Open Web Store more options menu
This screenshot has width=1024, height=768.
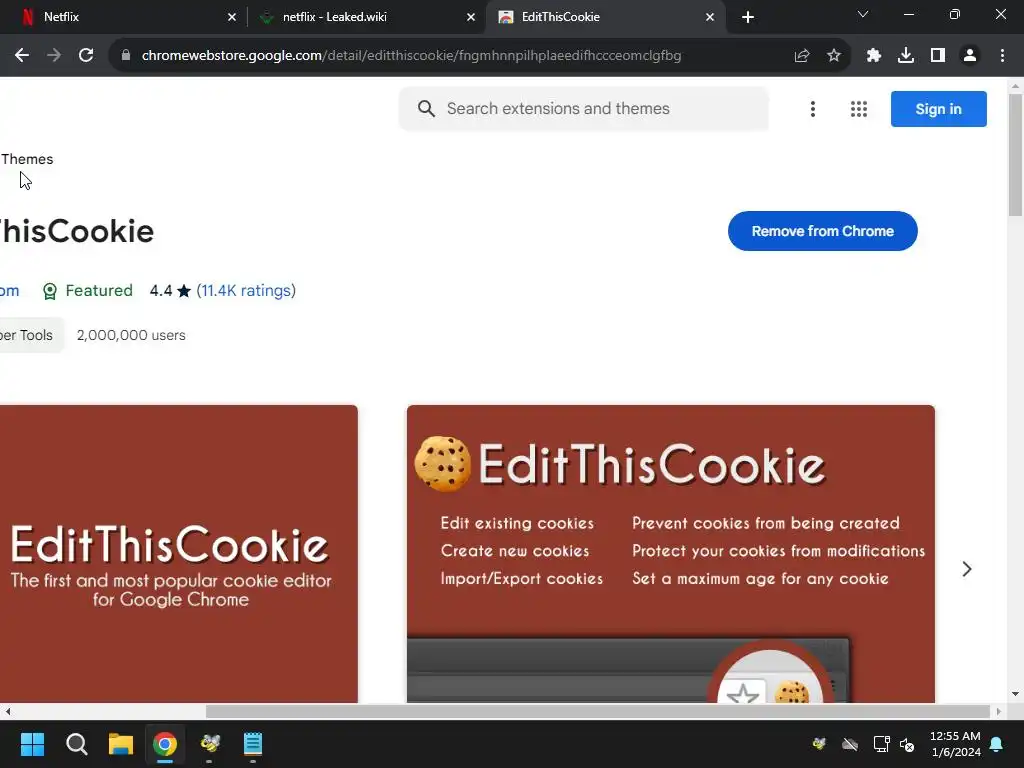click(x=812, y=109)
